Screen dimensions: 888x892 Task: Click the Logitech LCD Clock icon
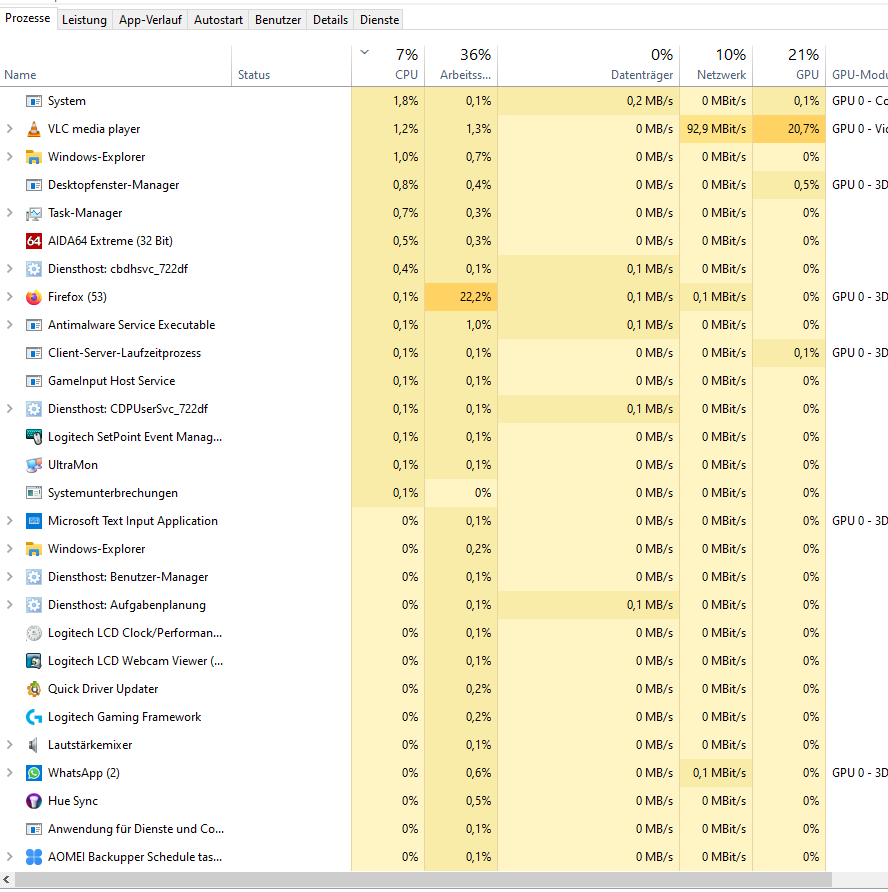pyautogui.click(x=34, y=633)
